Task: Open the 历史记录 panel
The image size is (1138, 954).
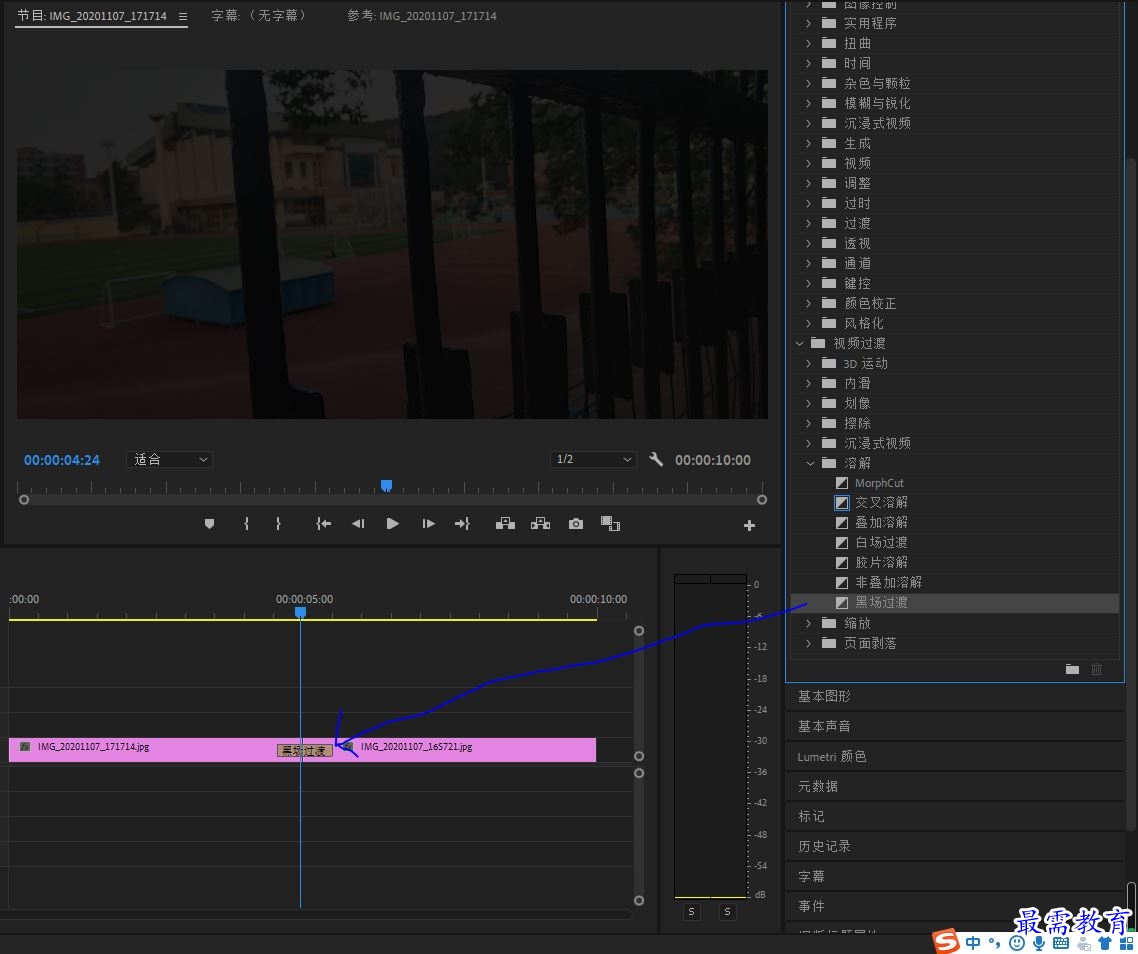Action: pos(824,846)
